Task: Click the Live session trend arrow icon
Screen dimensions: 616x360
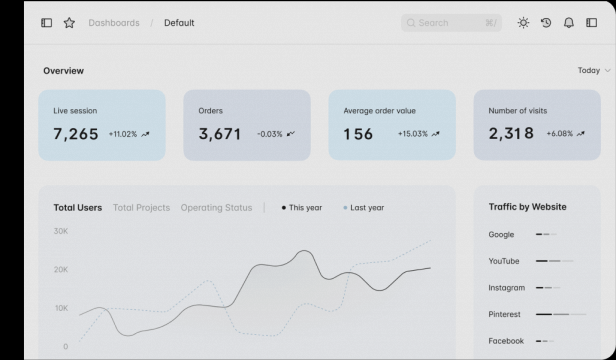Action: 145,134
